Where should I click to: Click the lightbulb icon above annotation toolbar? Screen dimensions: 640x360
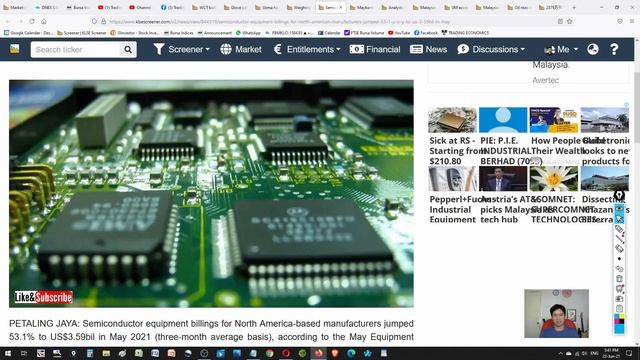(619, 195)
